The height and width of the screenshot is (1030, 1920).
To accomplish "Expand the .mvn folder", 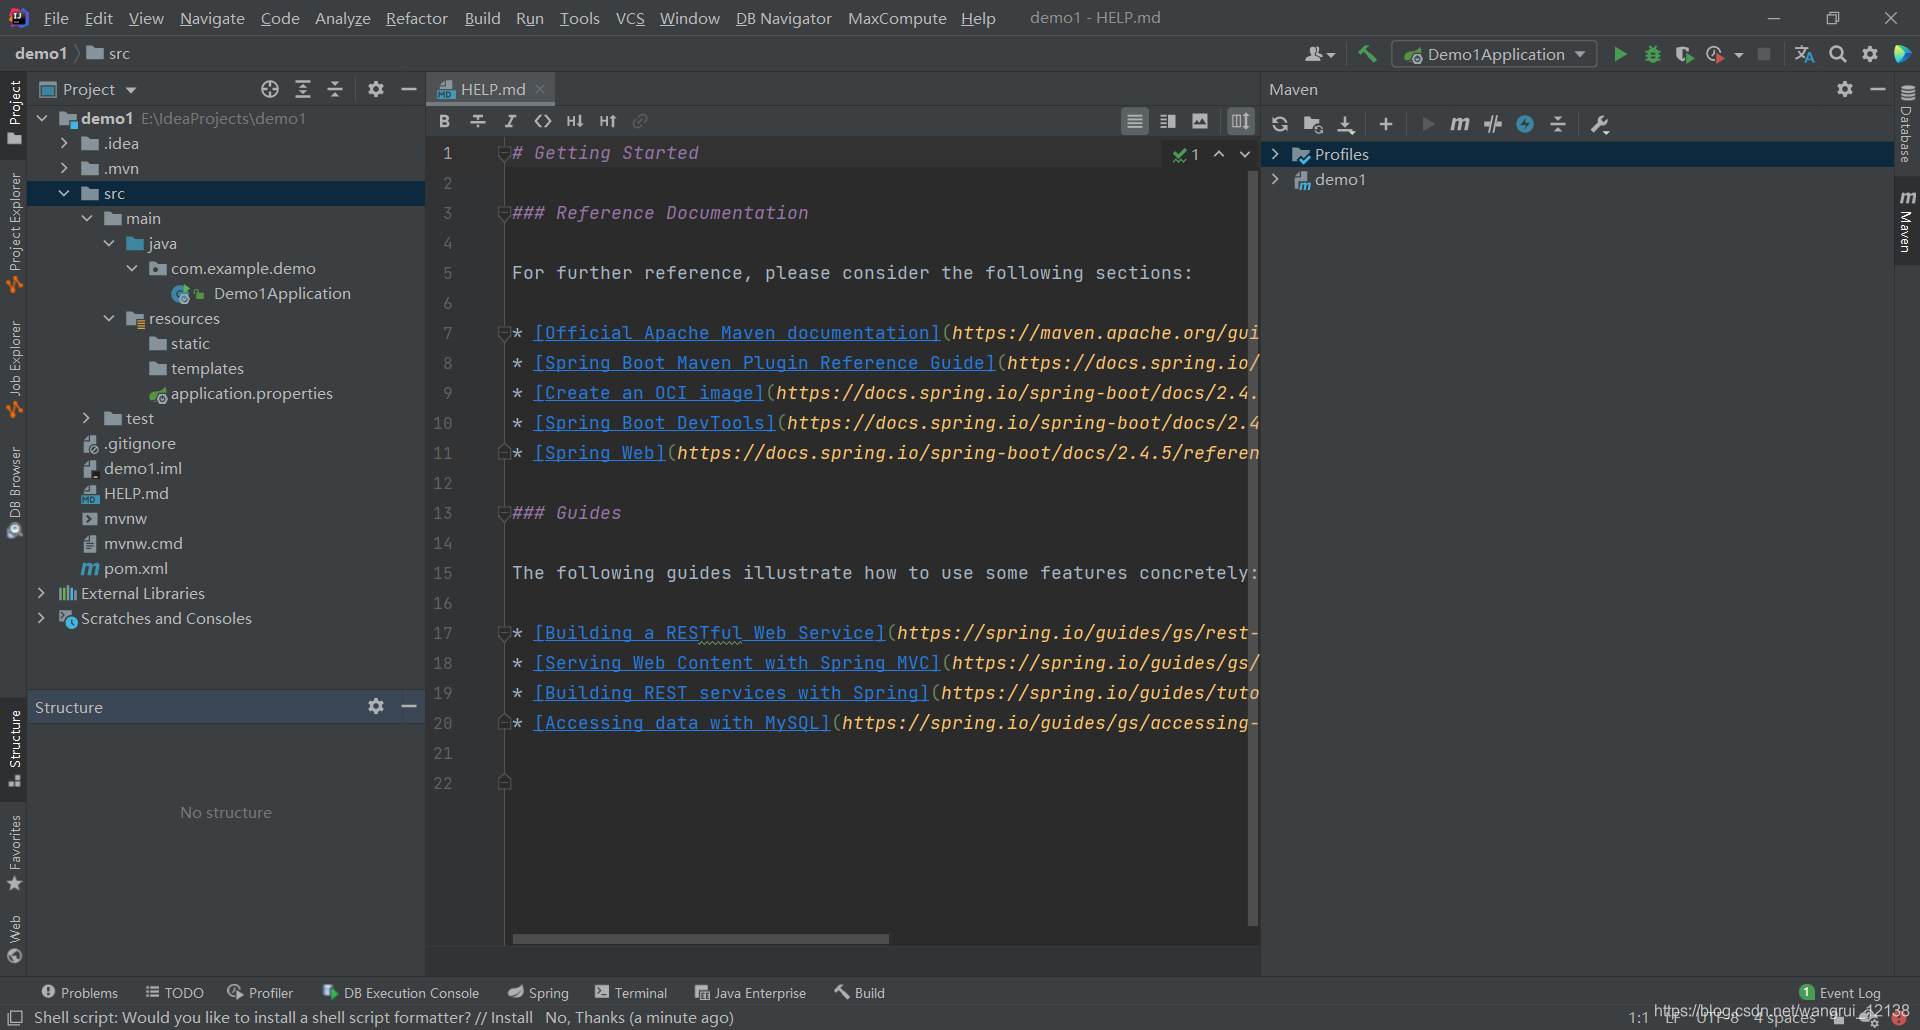I will tap(64, 168).
